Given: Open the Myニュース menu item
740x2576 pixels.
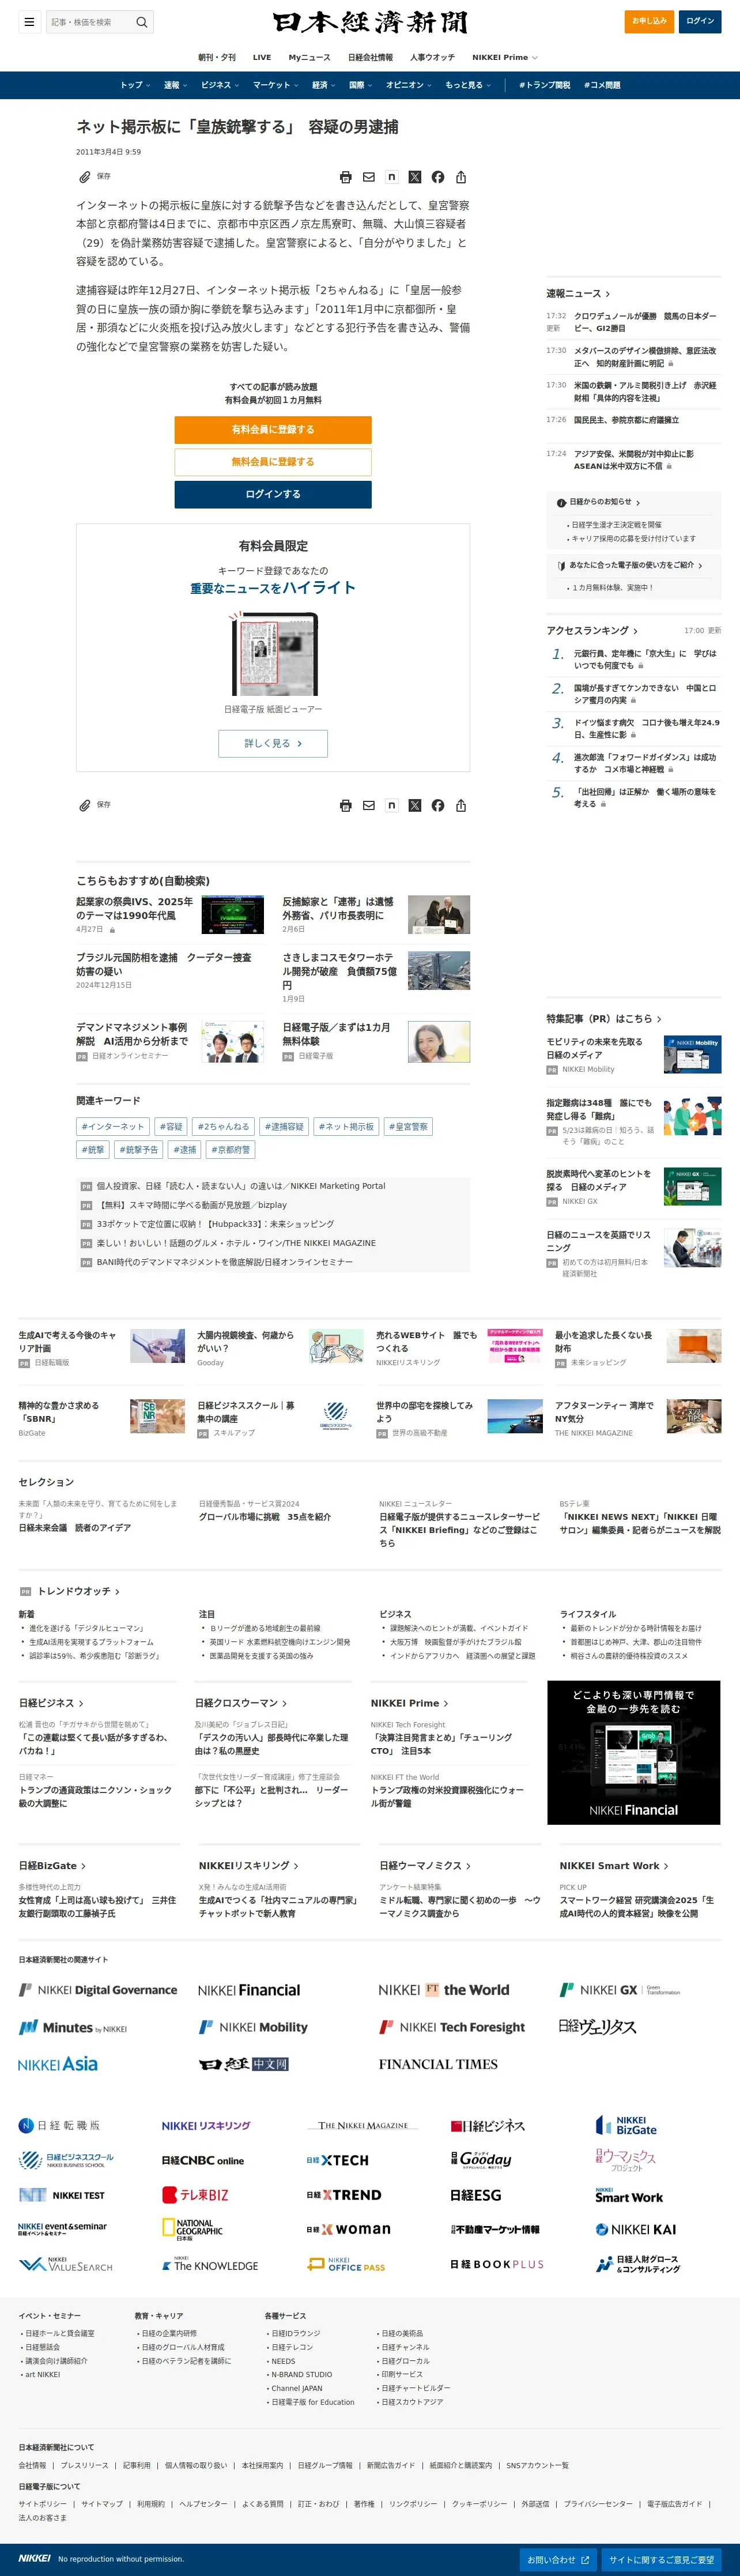Looking at the screenshot, I should (x=310, y=57).
